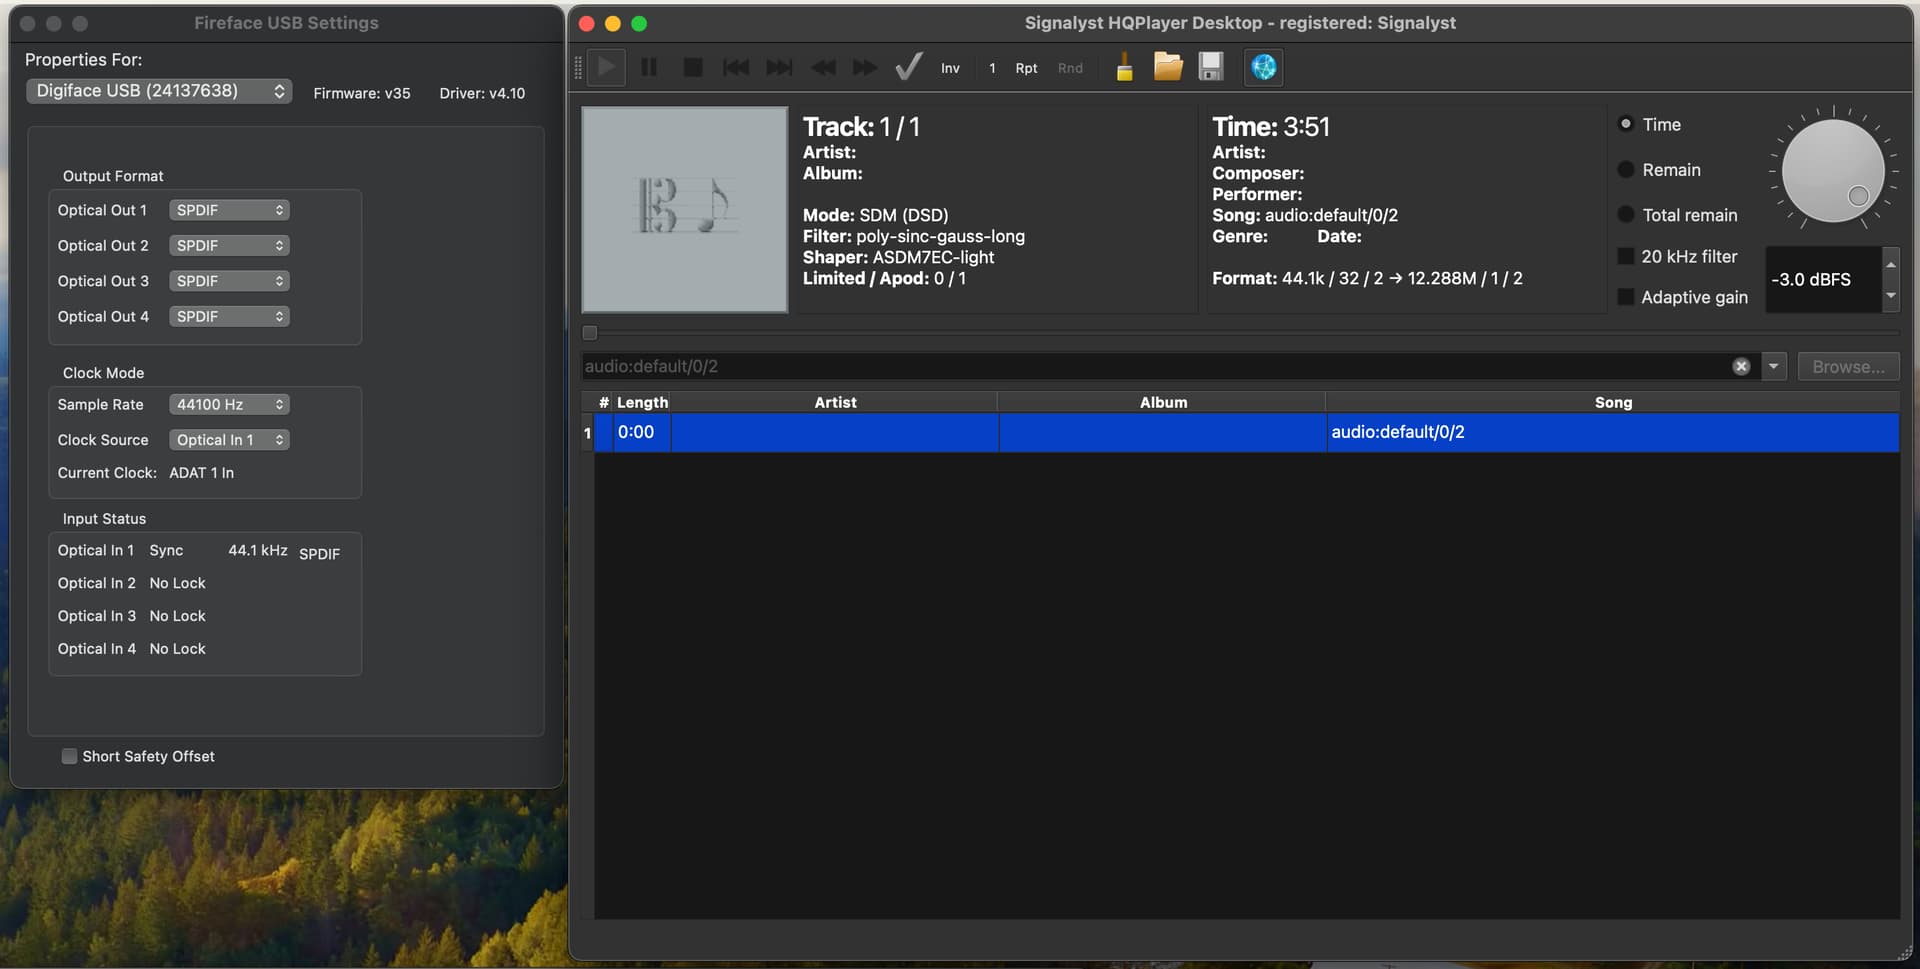
Task: Click row number 1 in playlist
Action: (588, 433)
